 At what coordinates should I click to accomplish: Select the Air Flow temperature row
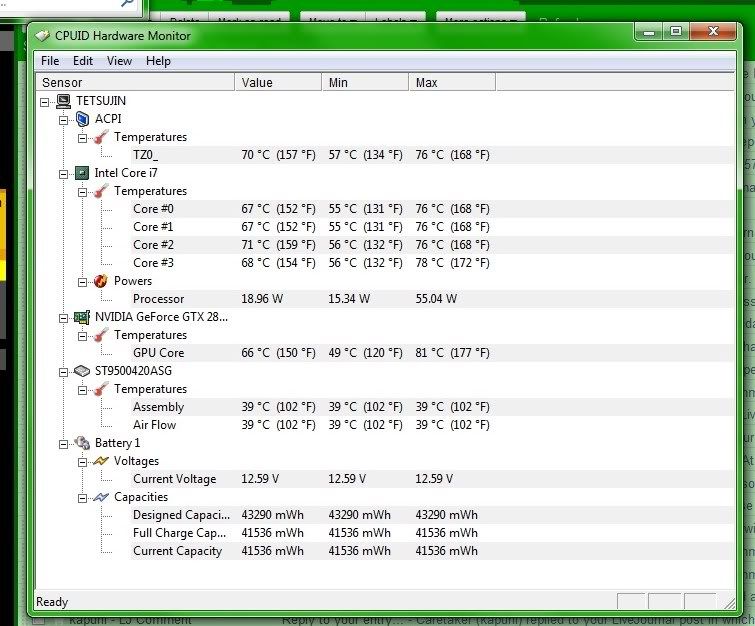click(x=432, y=425)
